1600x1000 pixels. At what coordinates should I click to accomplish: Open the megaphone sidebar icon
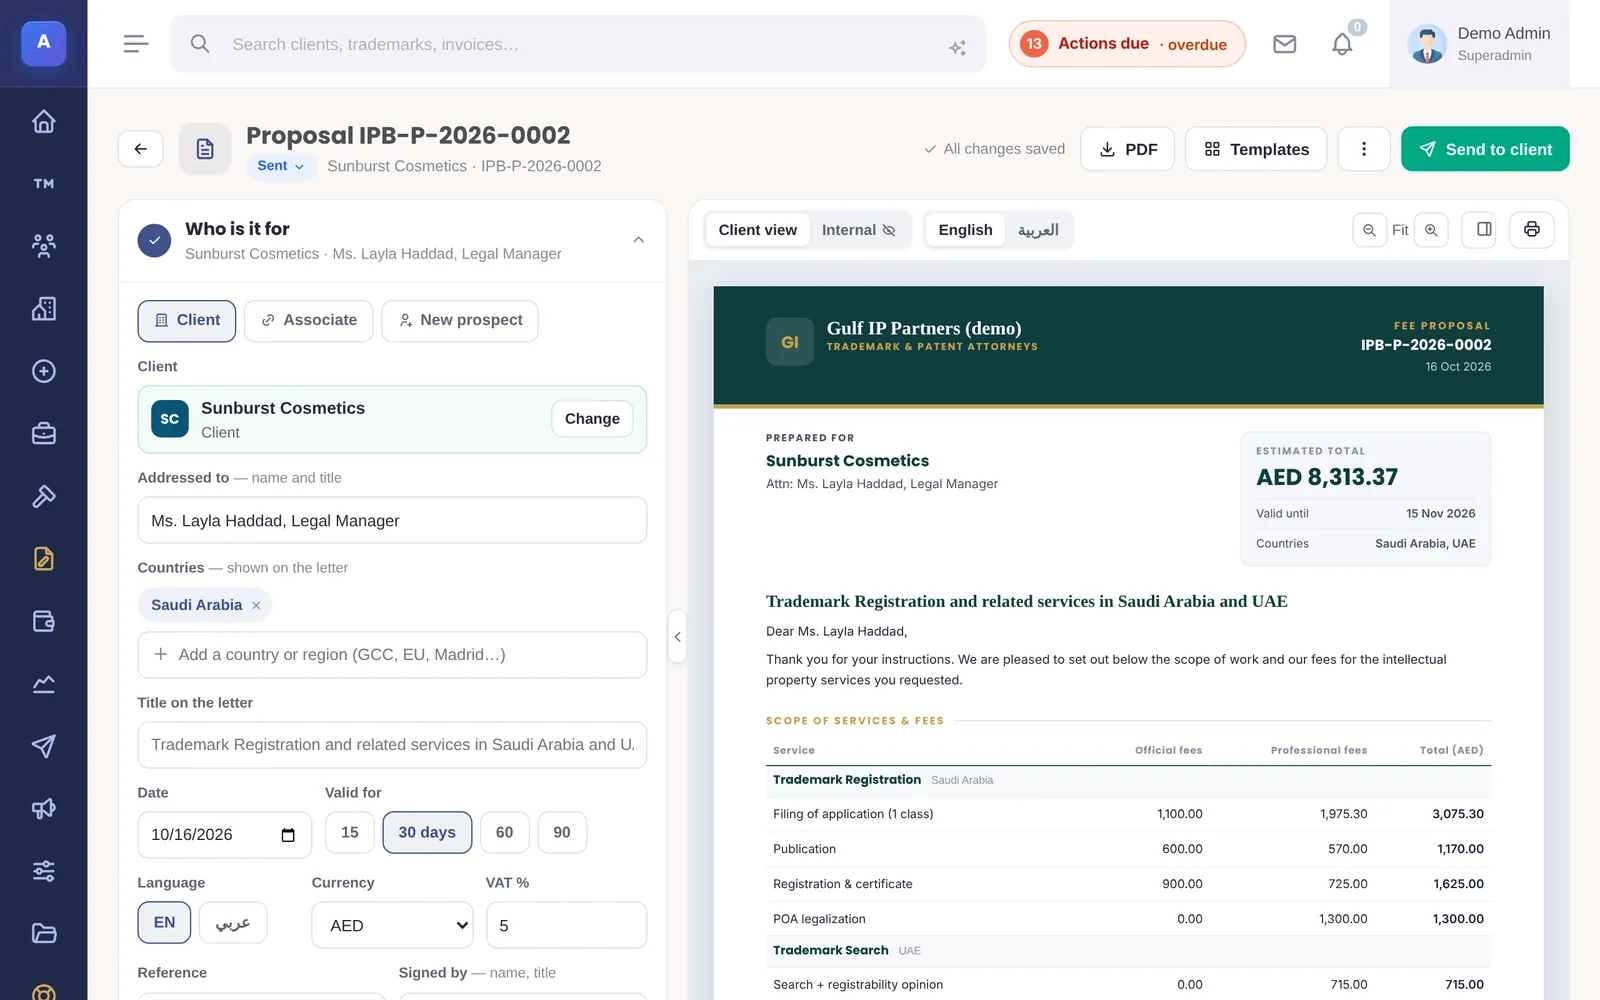pyautogui.click(x=43, y=809)
